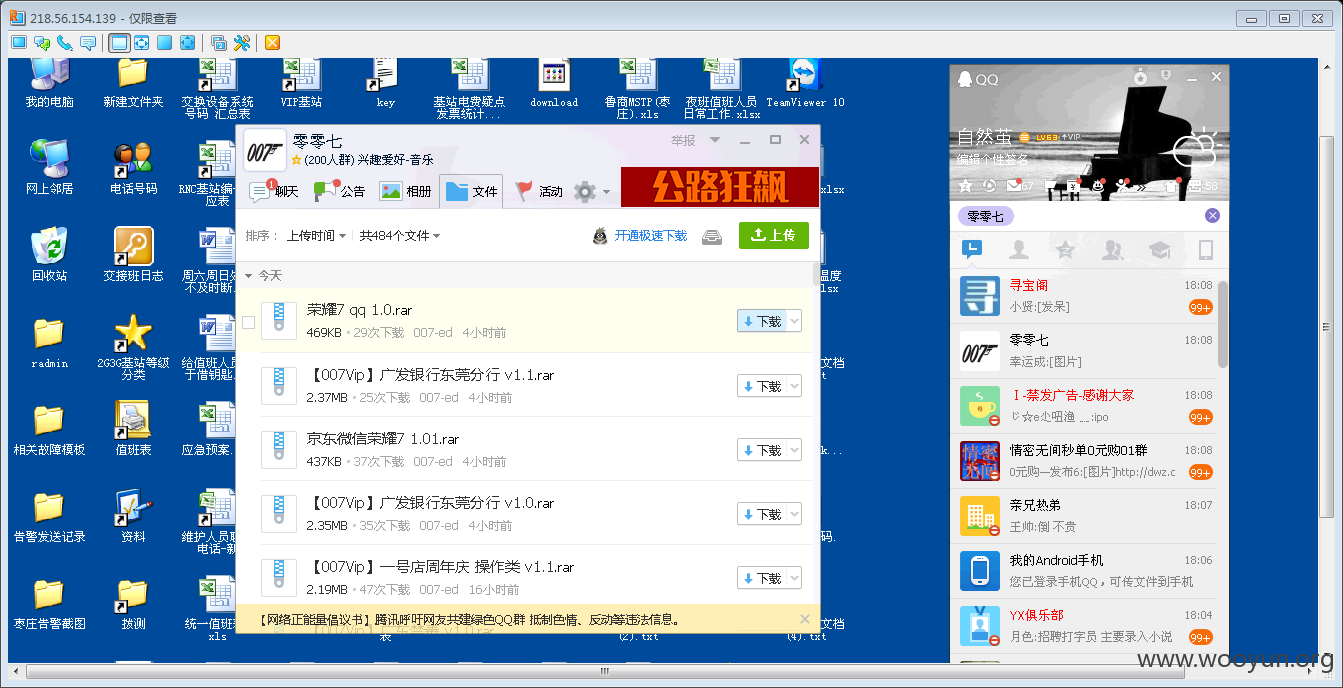
Task: Click the send message speech bubble icon
Action: point(88,42)
